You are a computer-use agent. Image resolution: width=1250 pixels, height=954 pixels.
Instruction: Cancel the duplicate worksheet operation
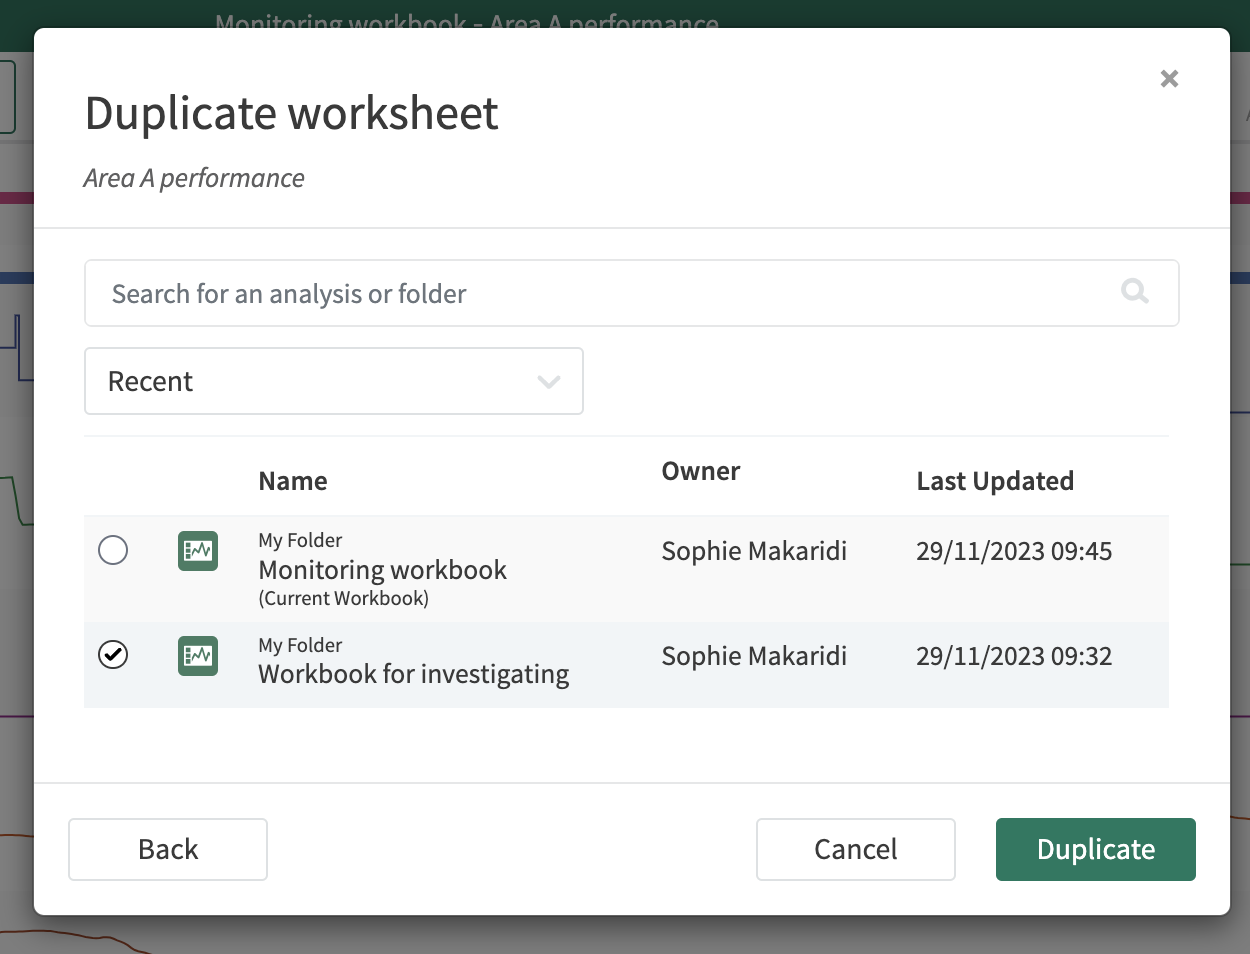tap(855, 849)
